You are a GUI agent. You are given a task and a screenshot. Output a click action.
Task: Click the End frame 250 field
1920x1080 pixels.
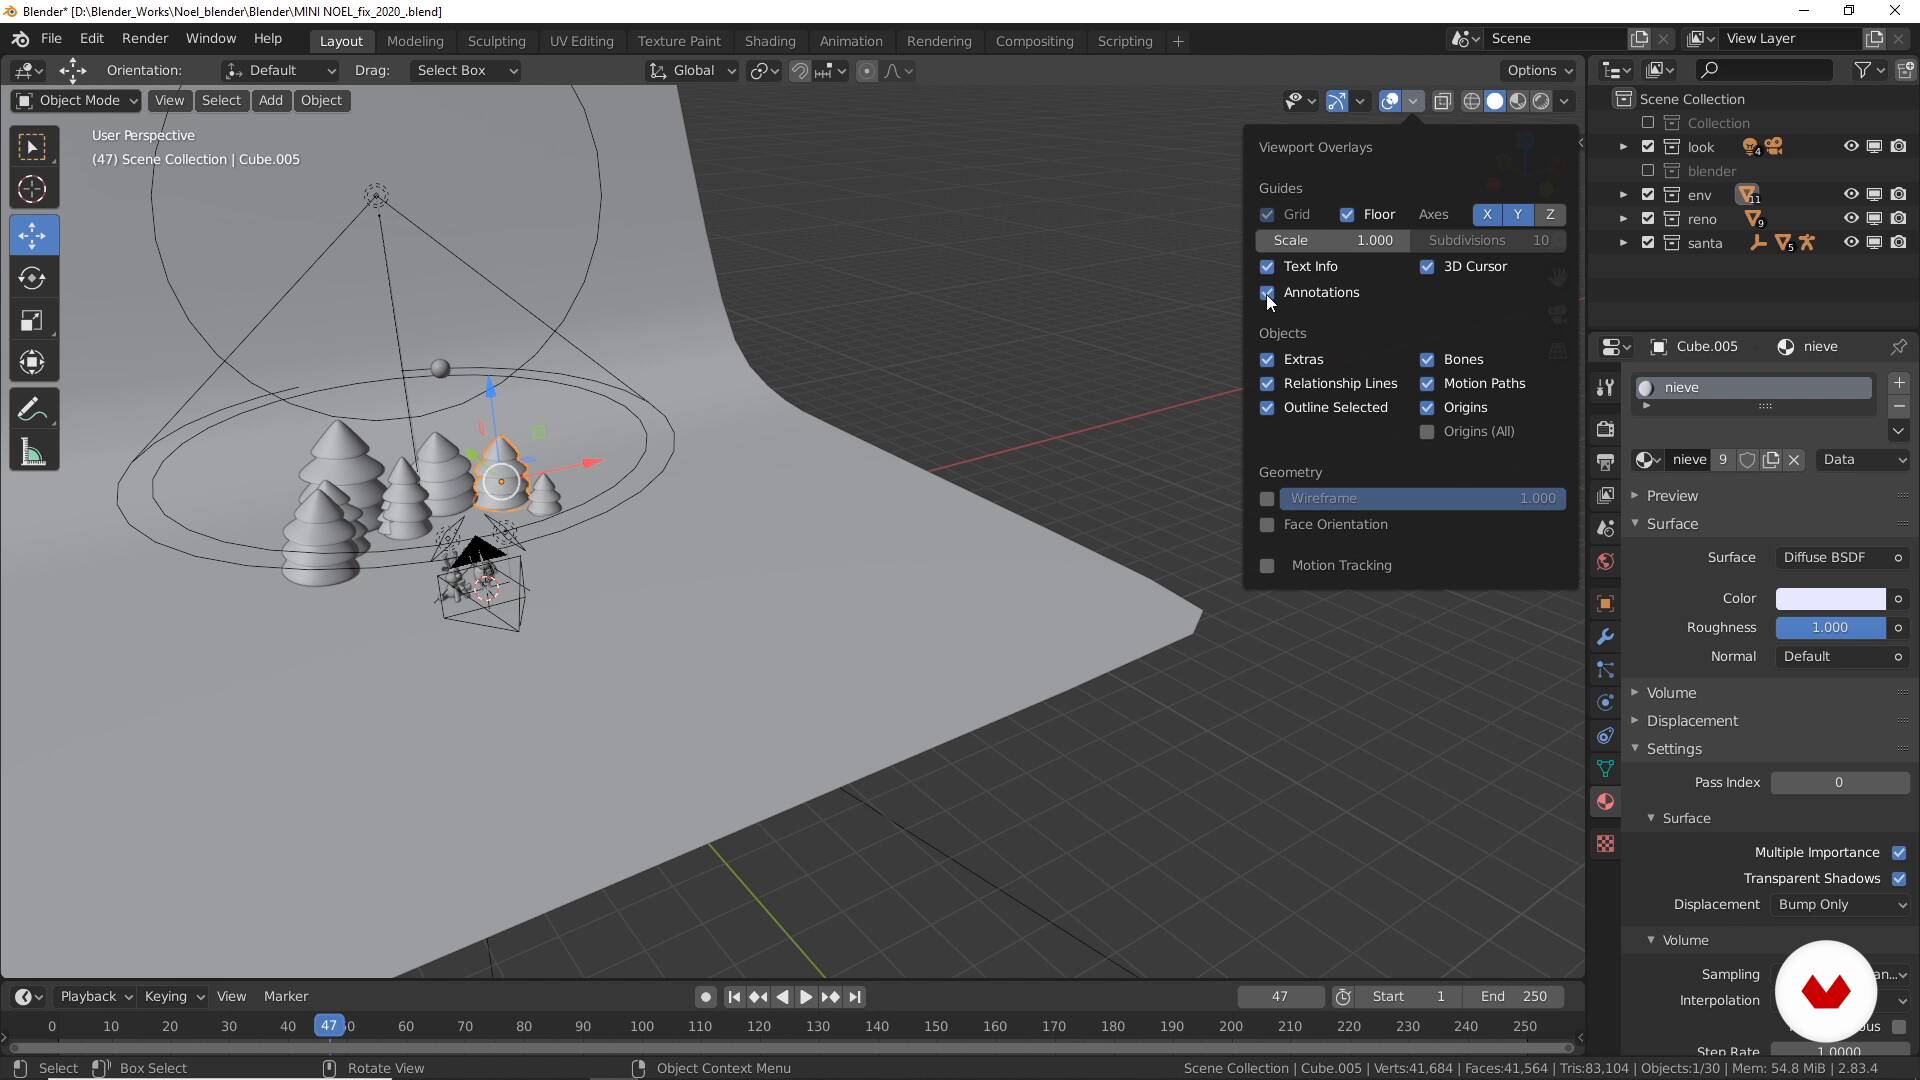click(1514, 997)
